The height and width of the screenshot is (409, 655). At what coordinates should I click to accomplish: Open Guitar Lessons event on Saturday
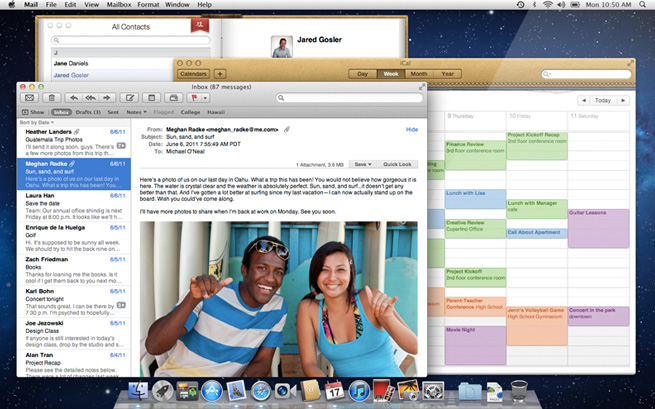tap(599, 229)
